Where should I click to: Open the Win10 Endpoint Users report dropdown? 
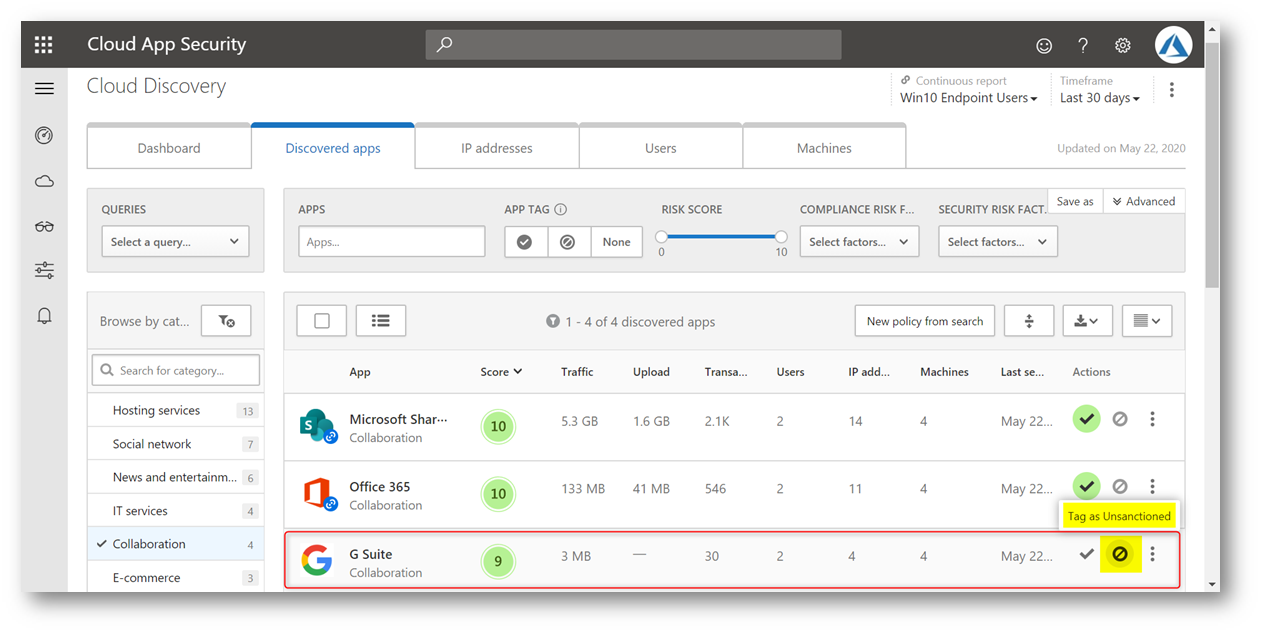click(968, 98)
